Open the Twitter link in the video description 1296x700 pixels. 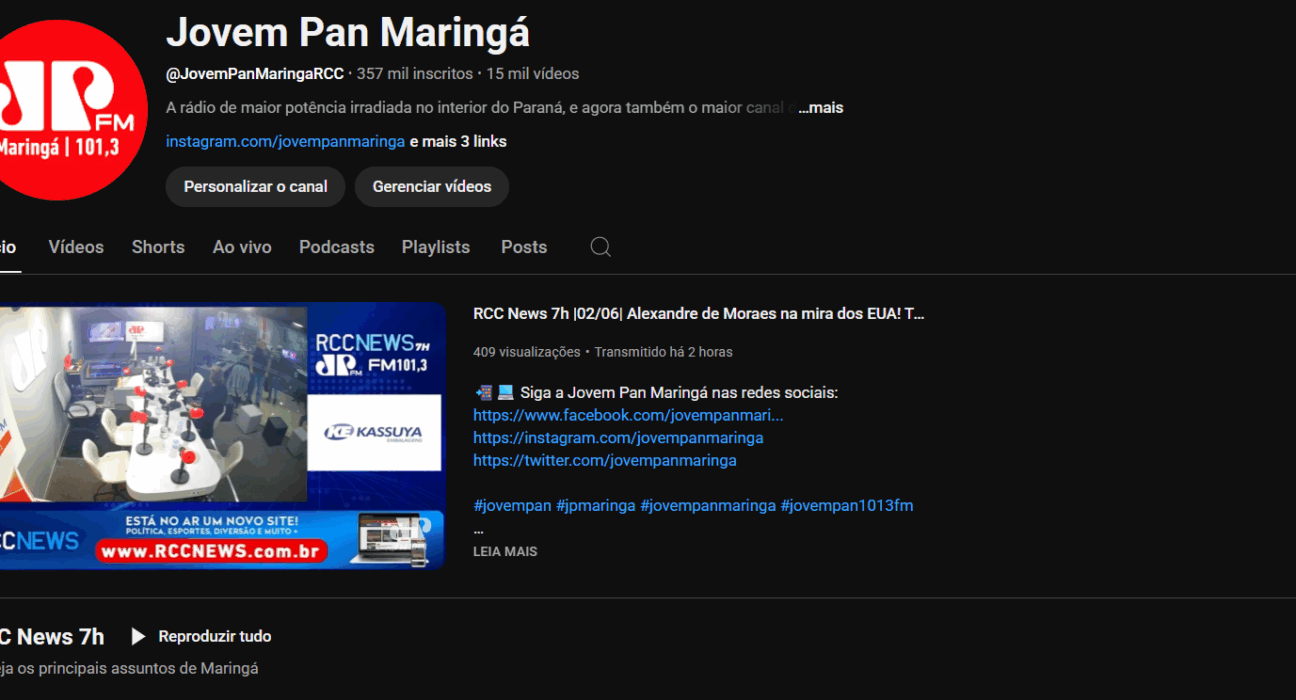605,461
